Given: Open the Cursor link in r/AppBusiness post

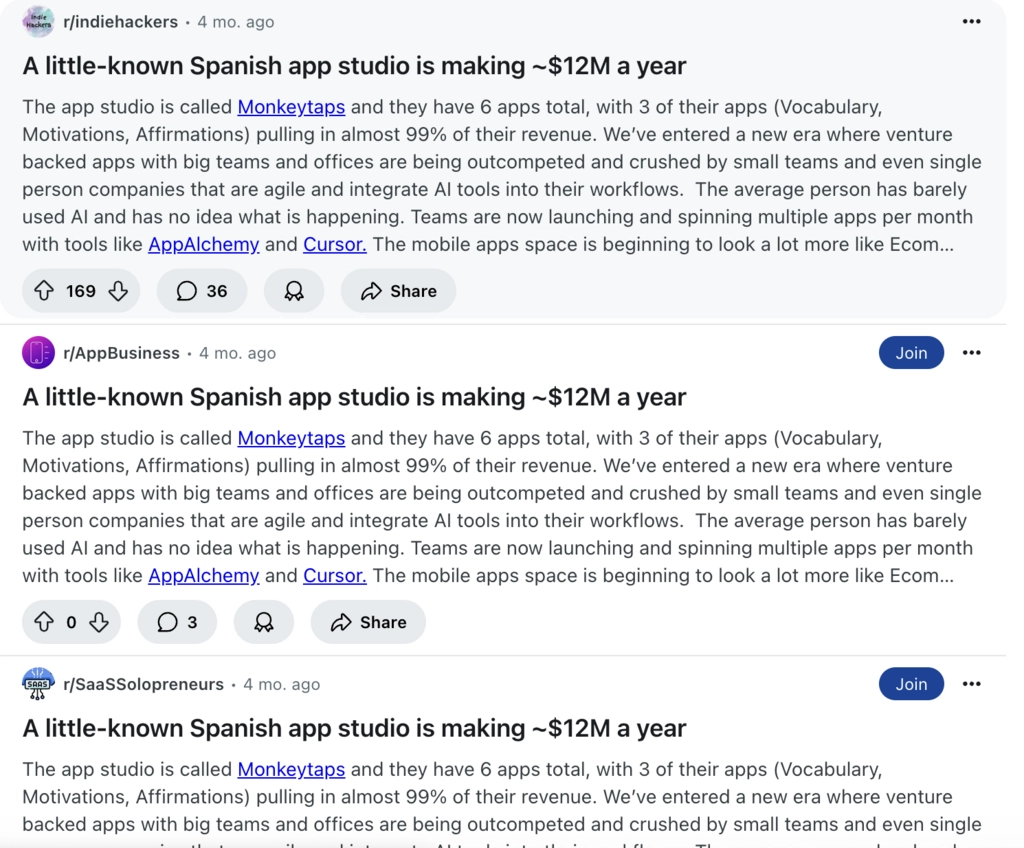Looking at the screenshot, I should point(335,576).
